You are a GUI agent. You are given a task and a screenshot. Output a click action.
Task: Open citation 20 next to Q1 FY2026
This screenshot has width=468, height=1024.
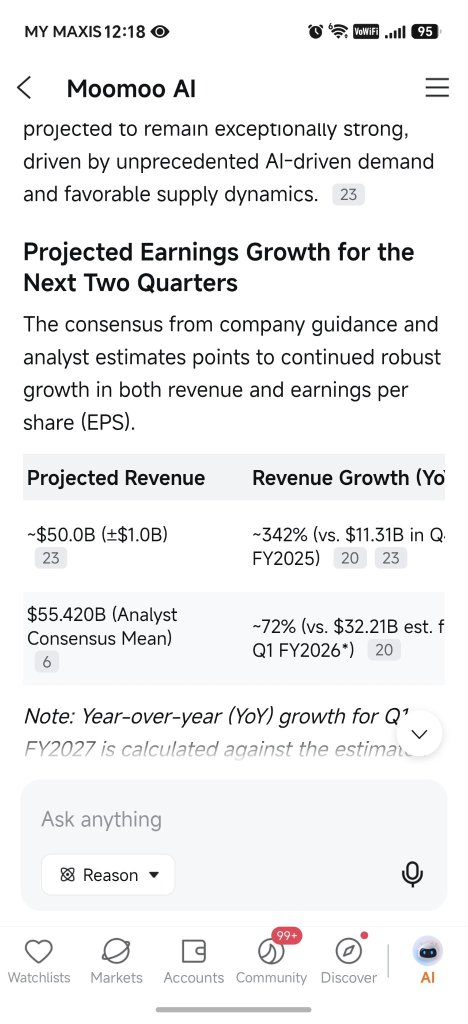pyautogui.click(x=384, y=650)
